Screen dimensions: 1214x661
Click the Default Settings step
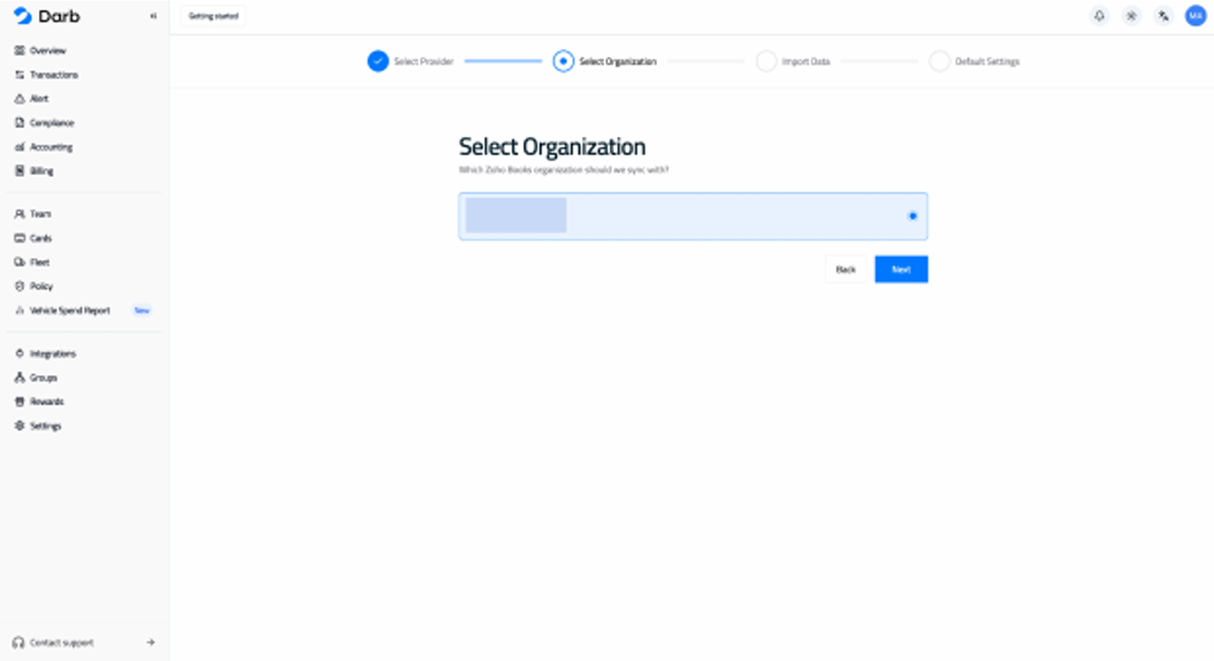[975, 61]
